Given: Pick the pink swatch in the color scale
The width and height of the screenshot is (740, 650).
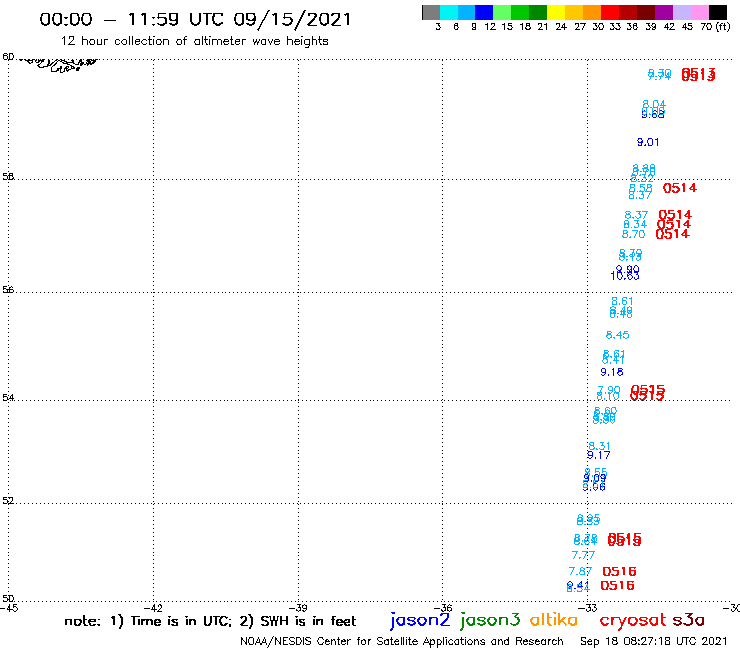Looking at the screenshot, I should pos(699,12).
